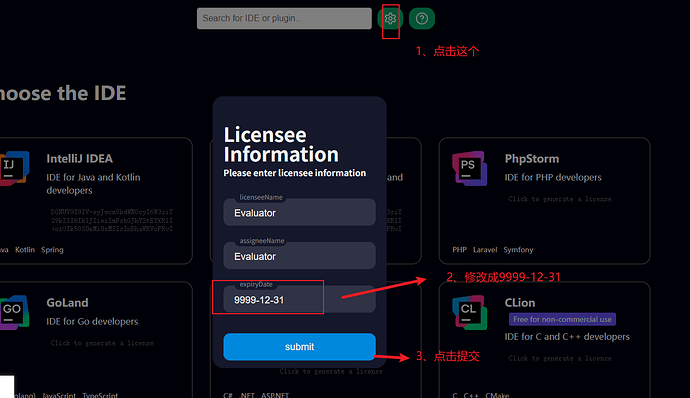Edit the expiryDate field showing 9999-12-31

[x=299, y=299]
